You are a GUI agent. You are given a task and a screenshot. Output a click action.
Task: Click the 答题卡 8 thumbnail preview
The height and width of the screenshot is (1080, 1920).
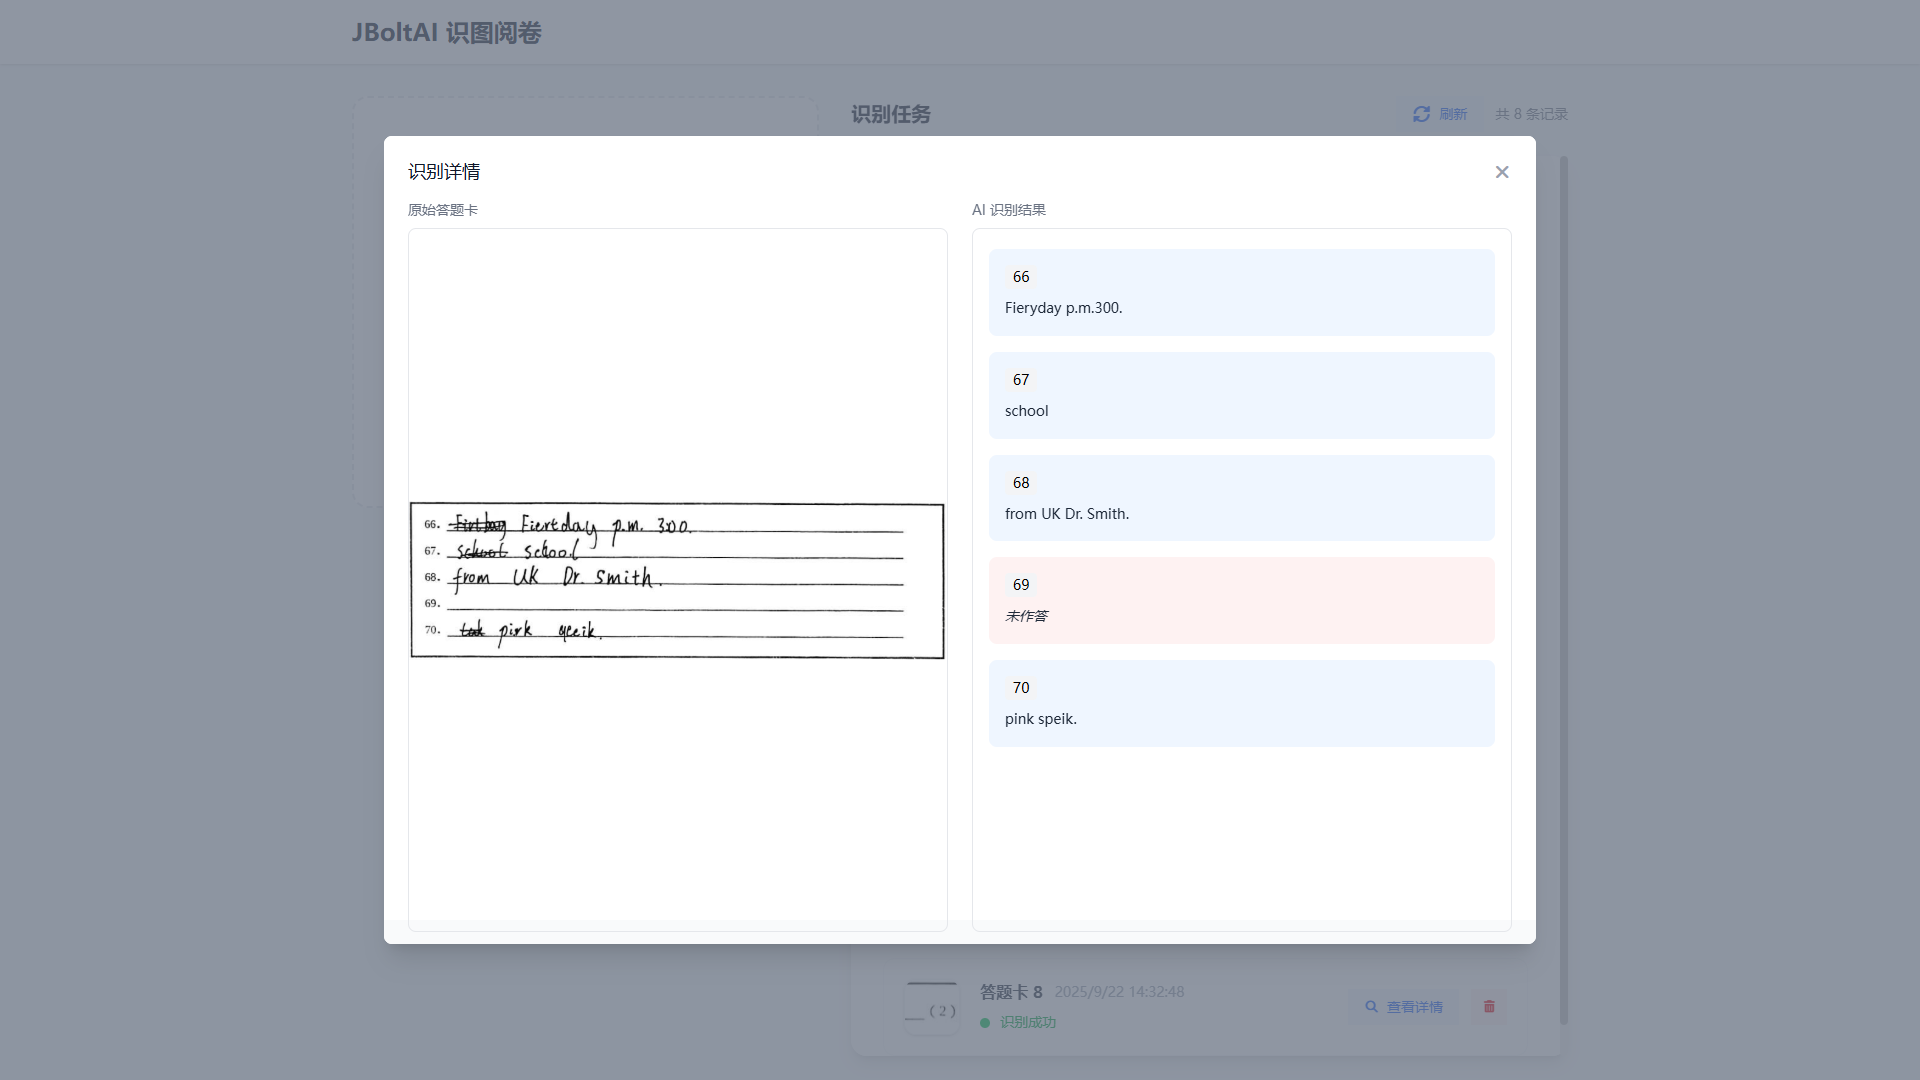(931, 1007)
